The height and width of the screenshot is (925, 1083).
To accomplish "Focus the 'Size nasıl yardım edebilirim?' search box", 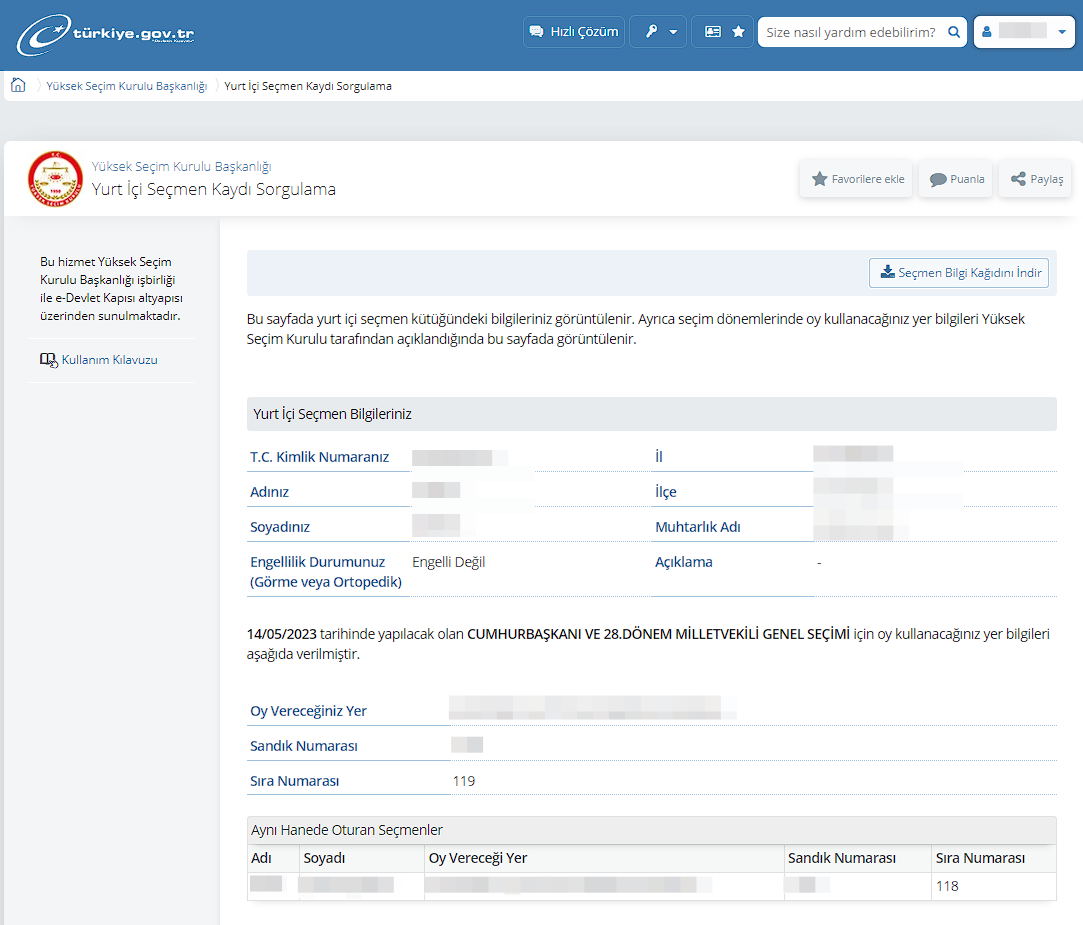I will point(850,32).
